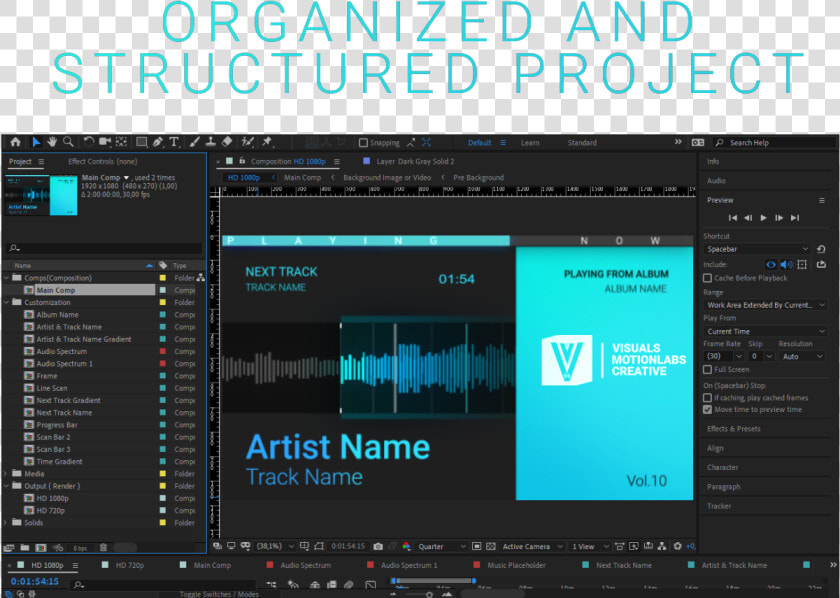Viewport: 840px width, 598px height.
Task: Enable Cache Before Playback
Action: pos(707,278)
